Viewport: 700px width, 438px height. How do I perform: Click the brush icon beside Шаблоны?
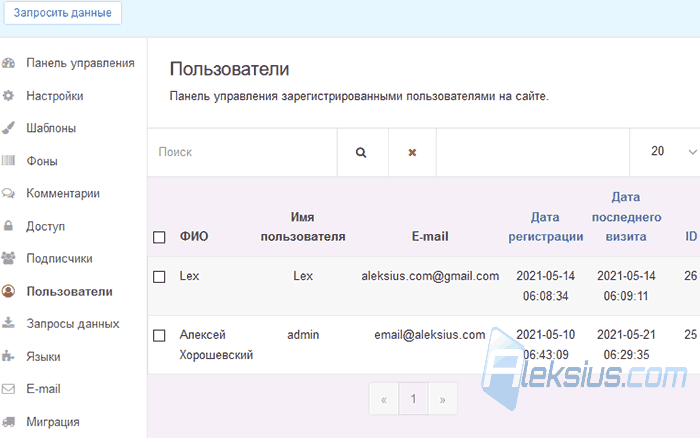click(8, 128)
